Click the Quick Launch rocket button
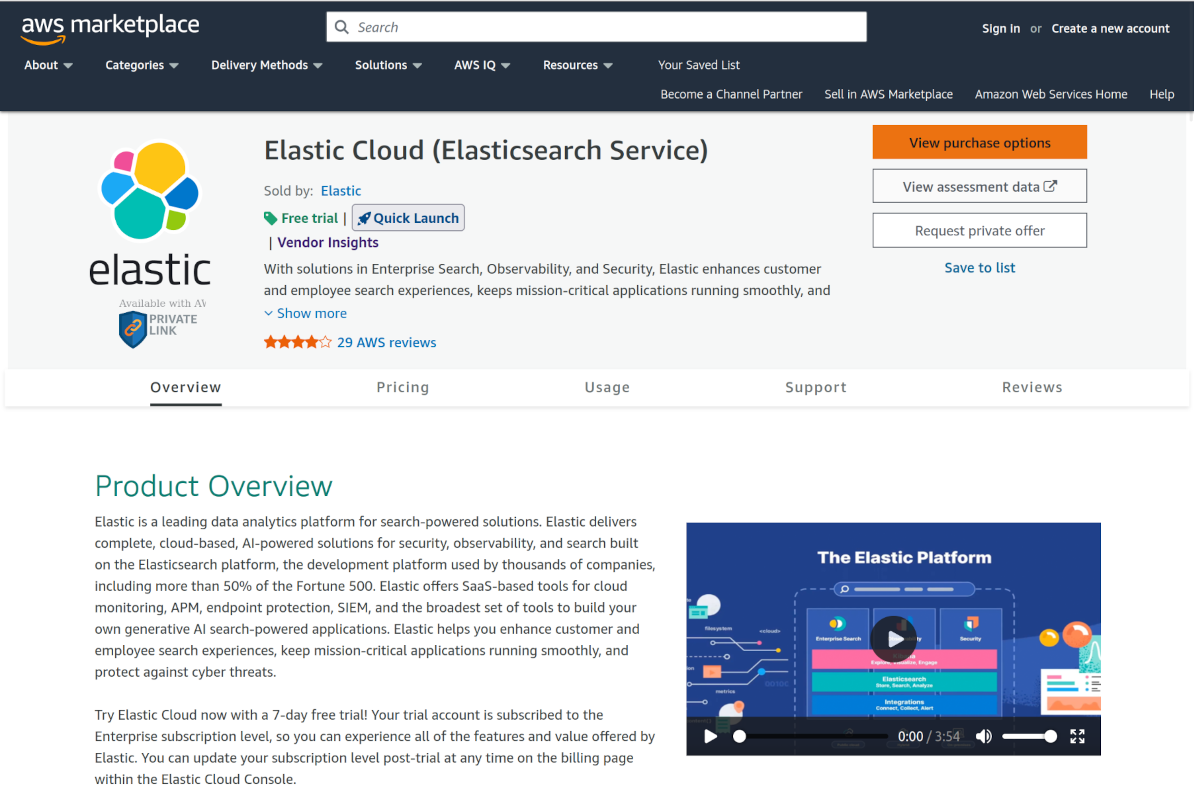1194x803 pixels. (x=408, y=218)
